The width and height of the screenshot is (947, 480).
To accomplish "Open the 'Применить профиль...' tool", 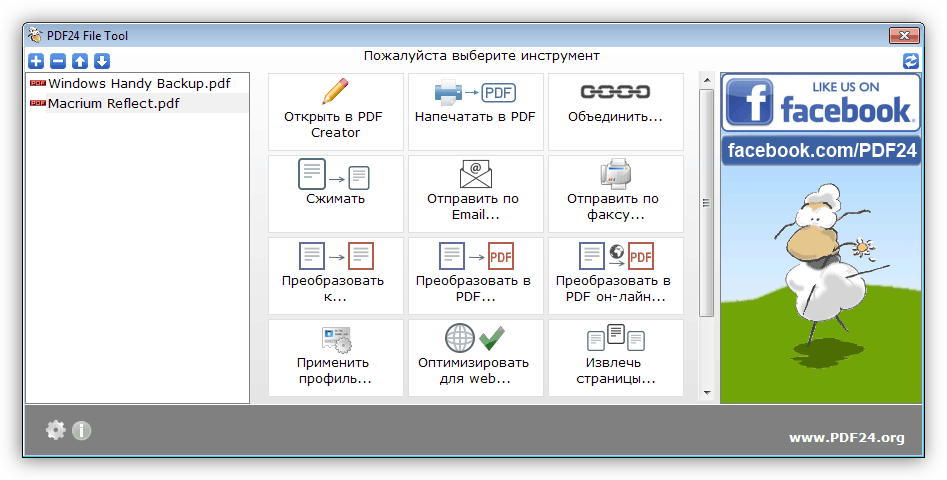I will click(336, 357).
